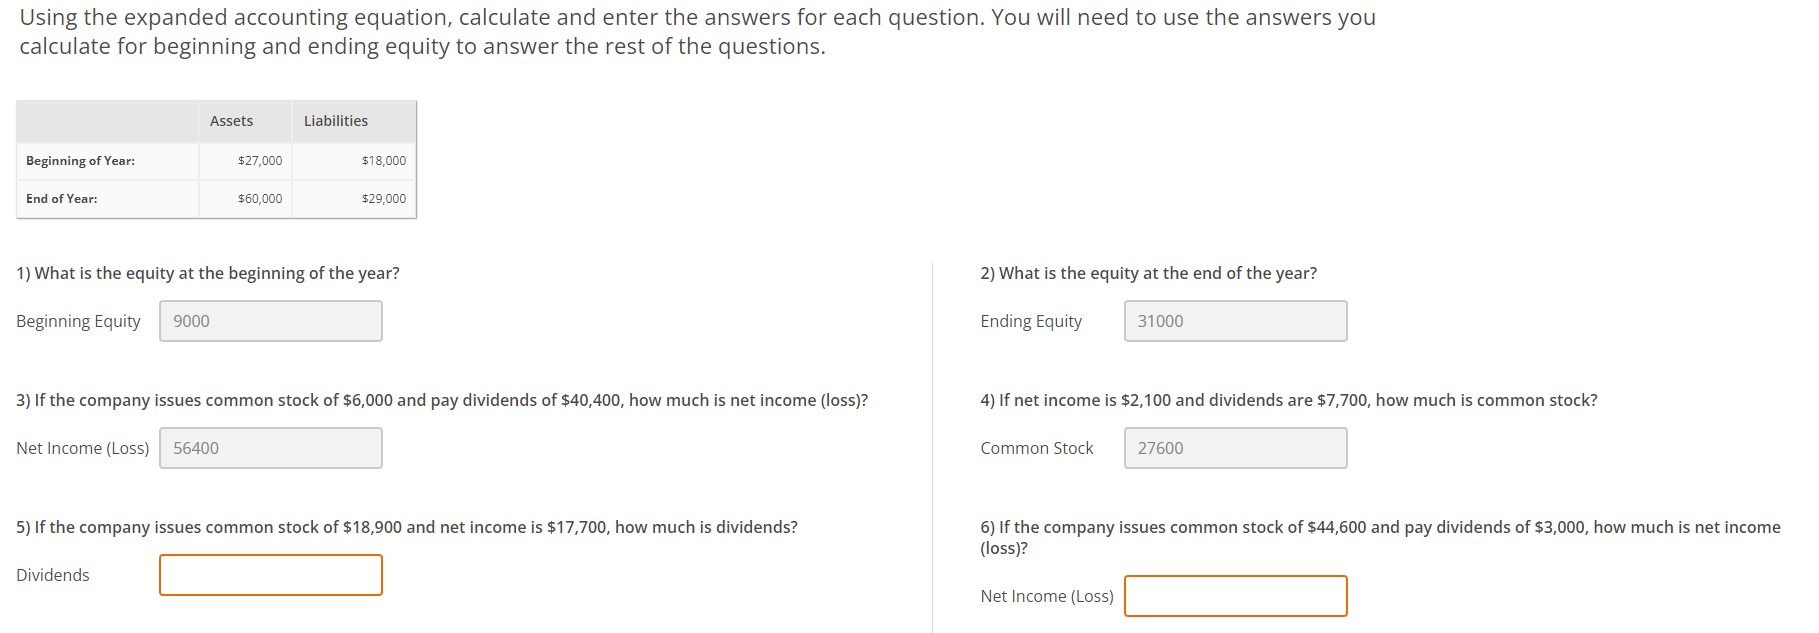Click the question 3 net income question text
The width and height of the screenshot is (1819, 633).
(x=441, y=400)
